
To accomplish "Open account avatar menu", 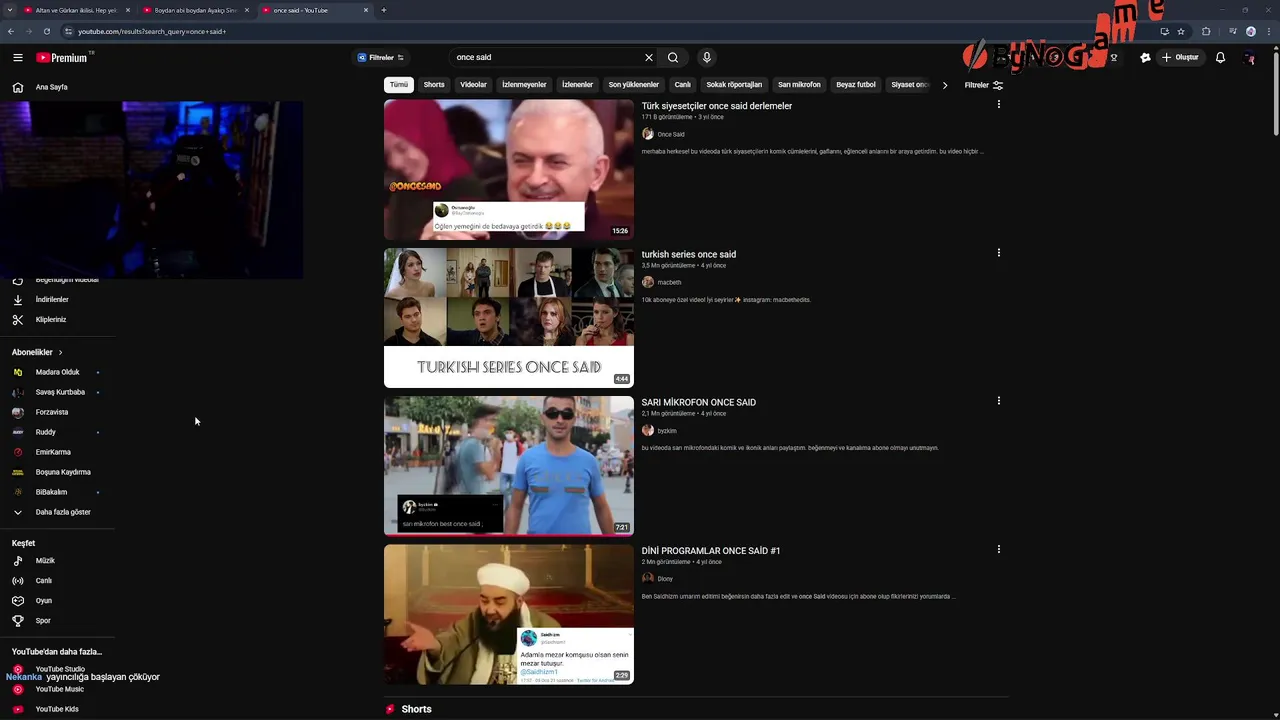I will coord(1249,58).
